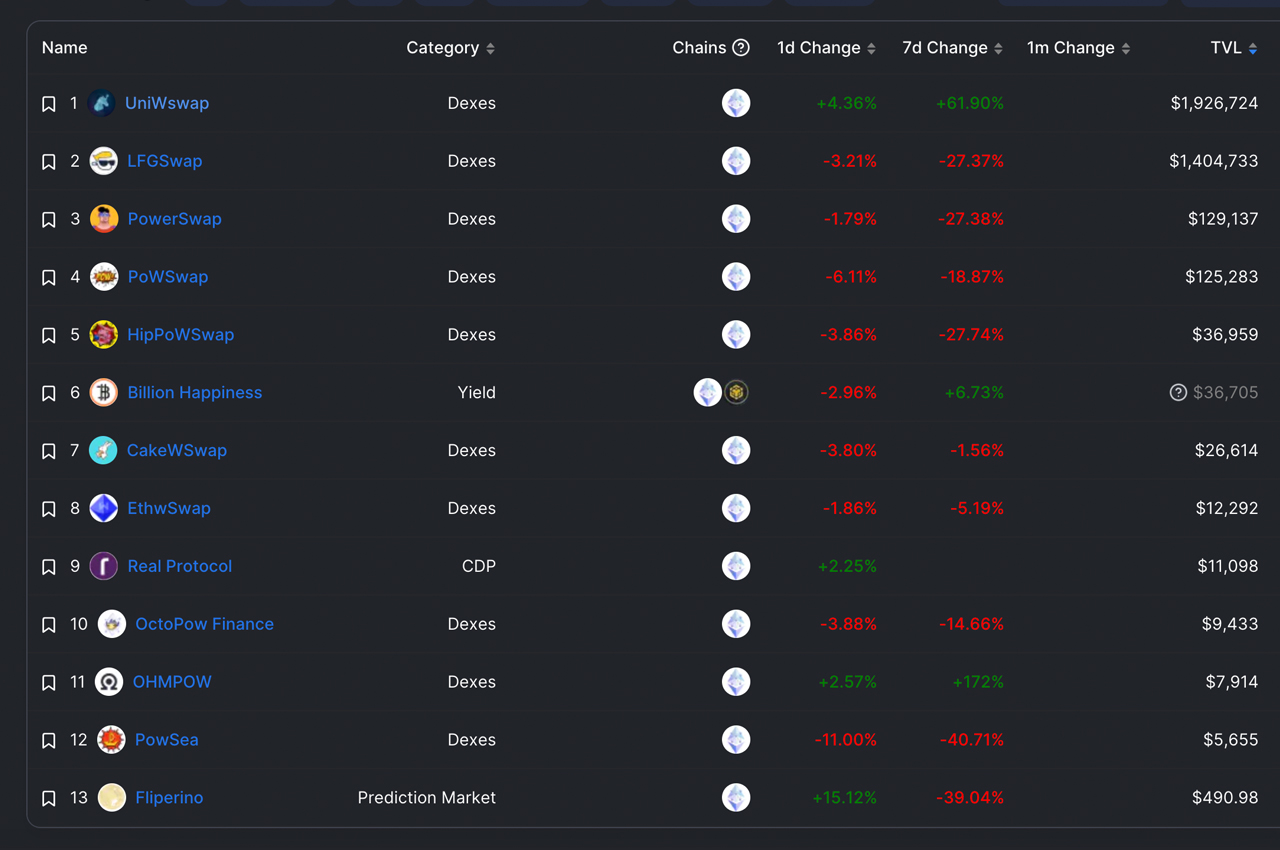Viewport: 1280px width, 850px height.
Task: Click the Fliperino protocol logo
Action: (111, 797)
